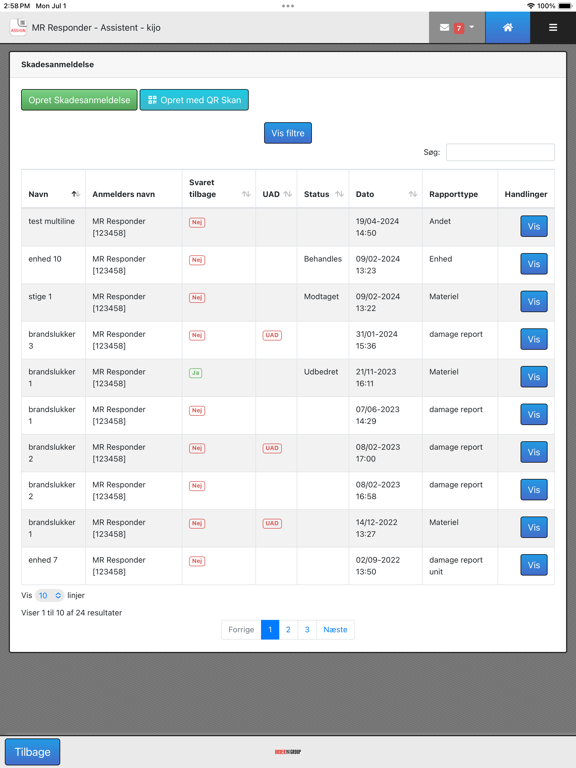The height and width of the screenshot is (768, 576).
Task: Go to page 2
Action: [288, 630]
